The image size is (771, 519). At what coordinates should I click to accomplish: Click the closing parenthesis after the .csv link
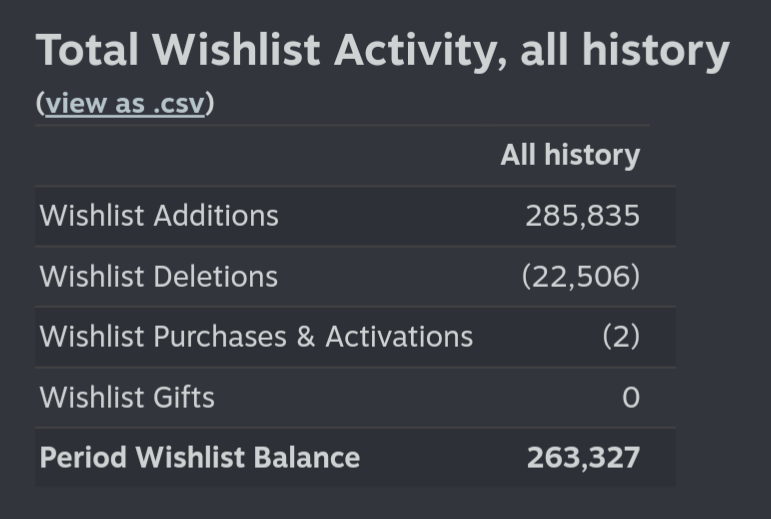pyautogui.click(x=210, y=103)
